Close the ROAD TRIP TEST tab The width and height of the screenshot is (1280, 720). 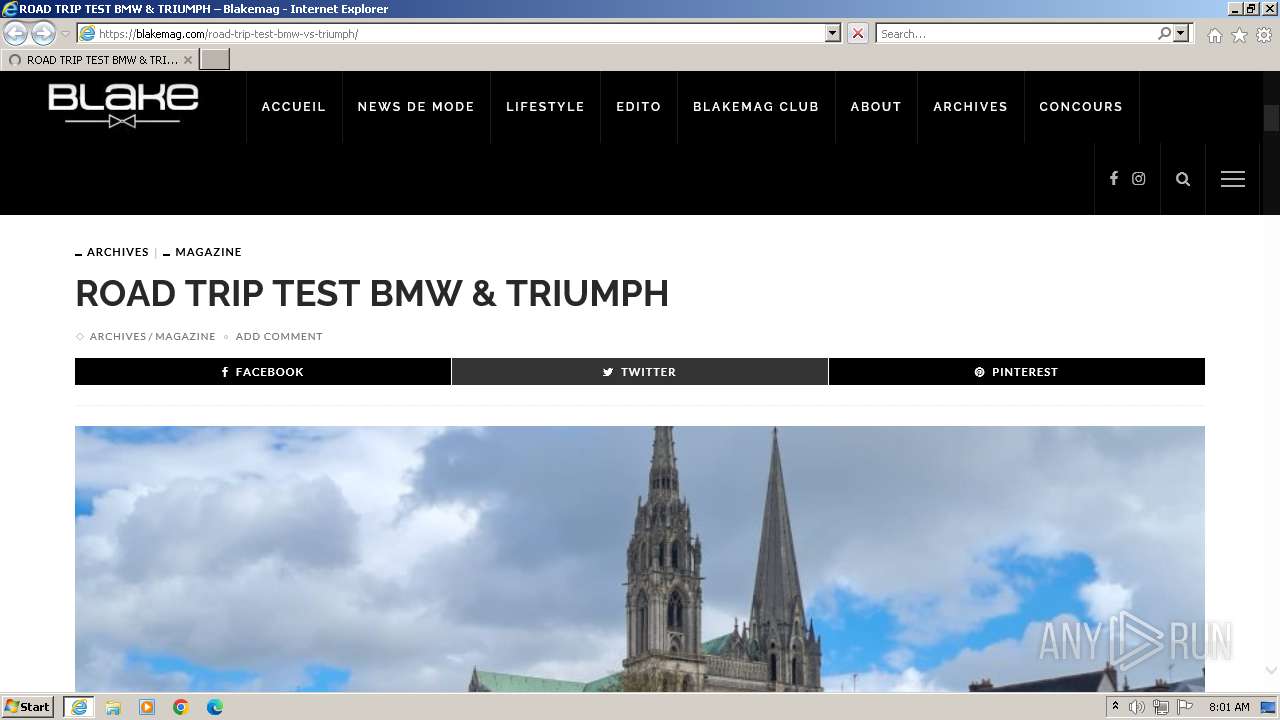(x=187, y=60)
